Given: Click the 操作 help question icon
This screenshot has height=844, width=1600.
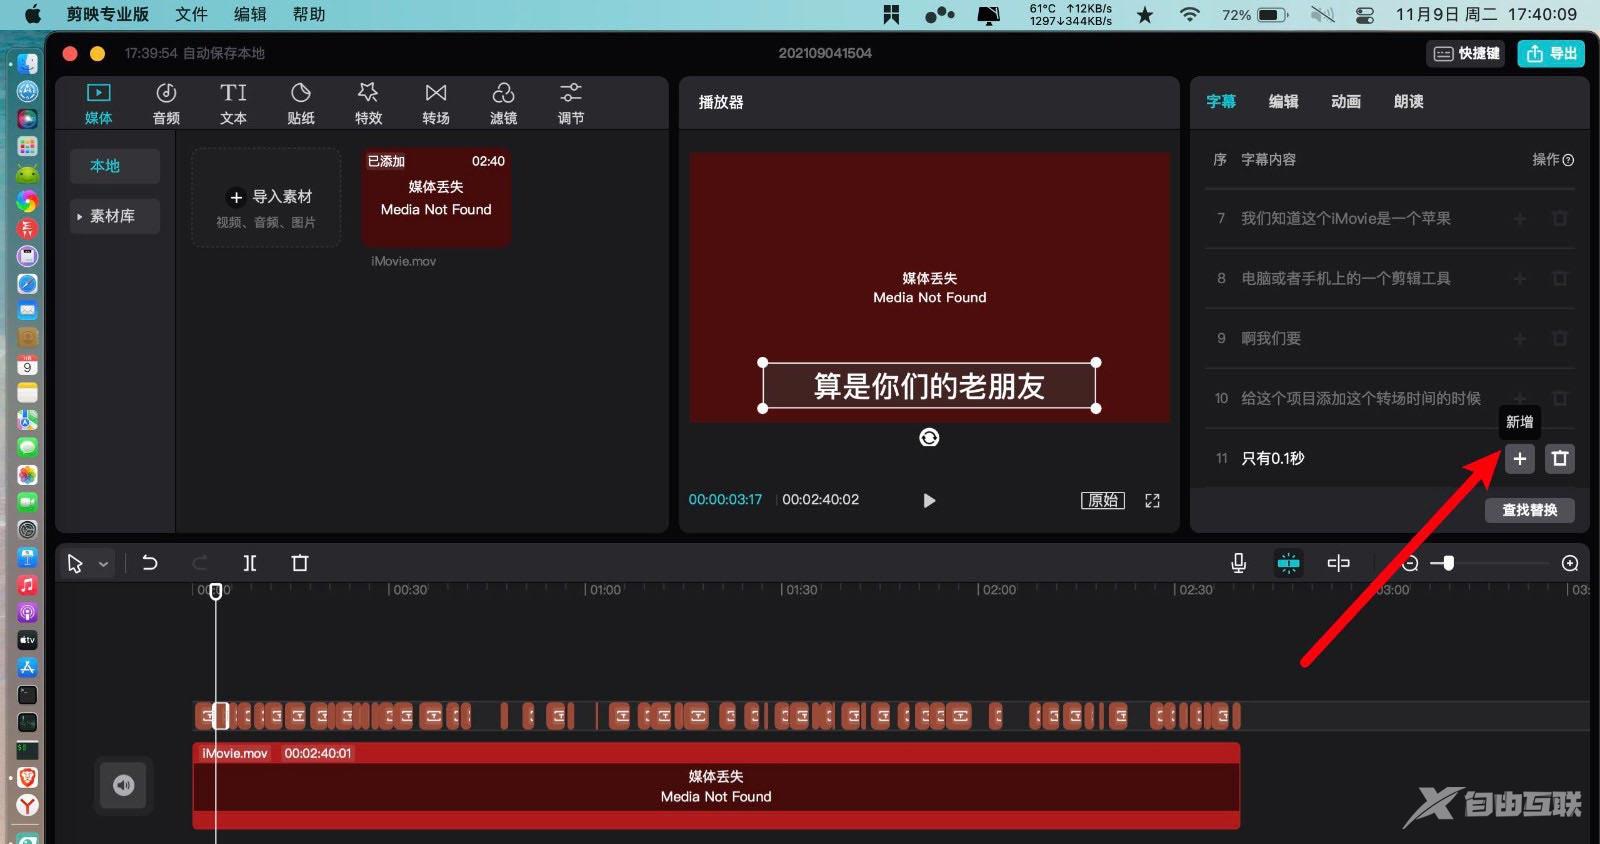Looking at the screenshot, I should [x=1568, y=160].
